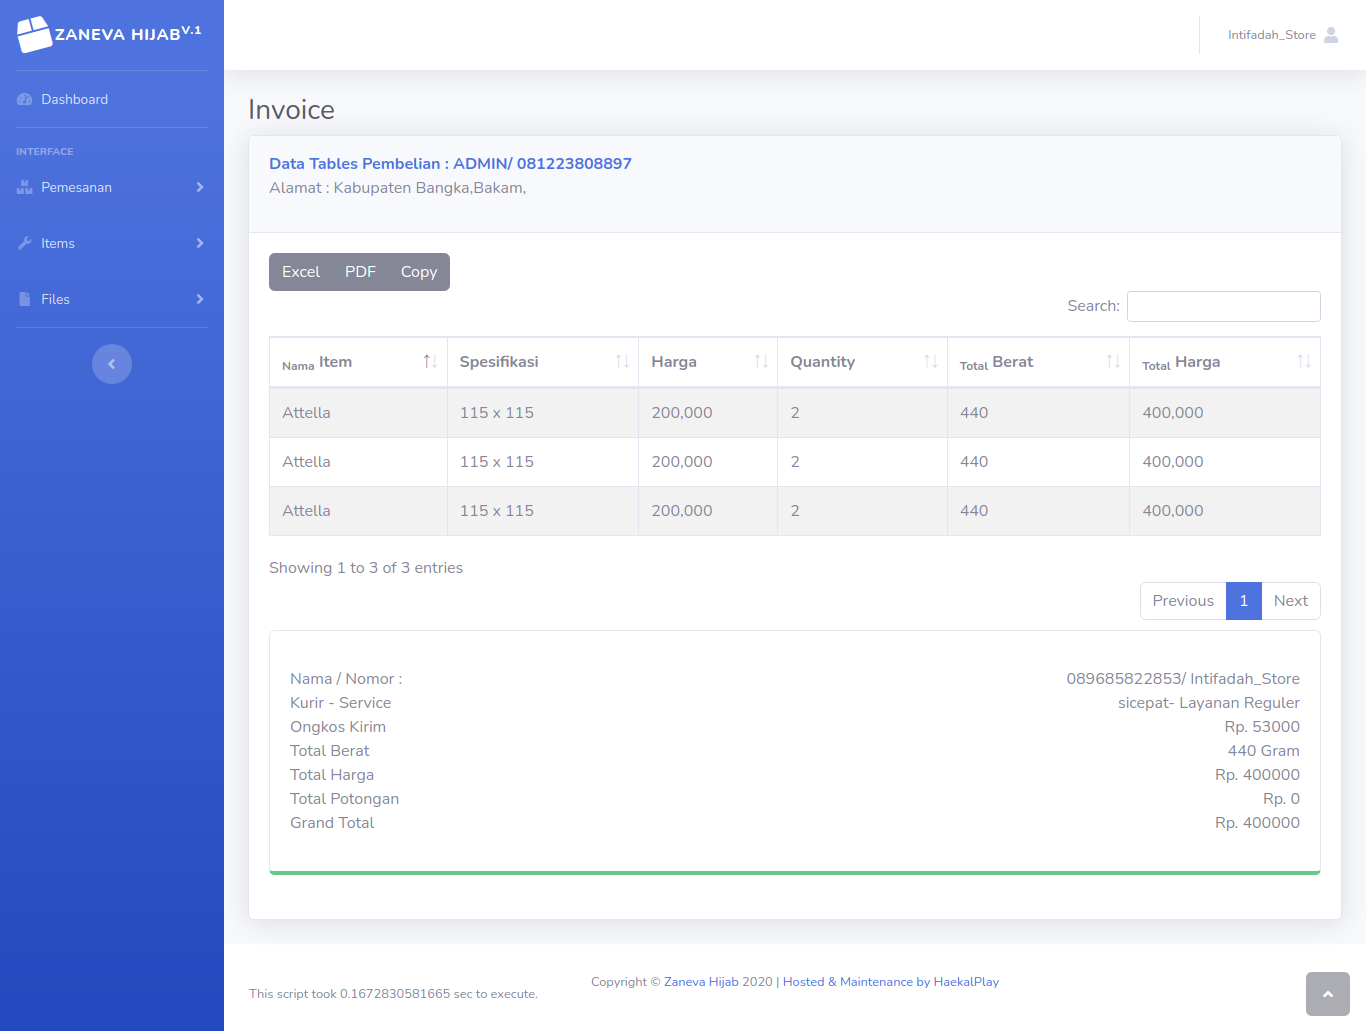The width and height of the screenshot is (1366, 1032).
Task: Sort by Quantity column arrows
Action: click(x=931, y=362)
